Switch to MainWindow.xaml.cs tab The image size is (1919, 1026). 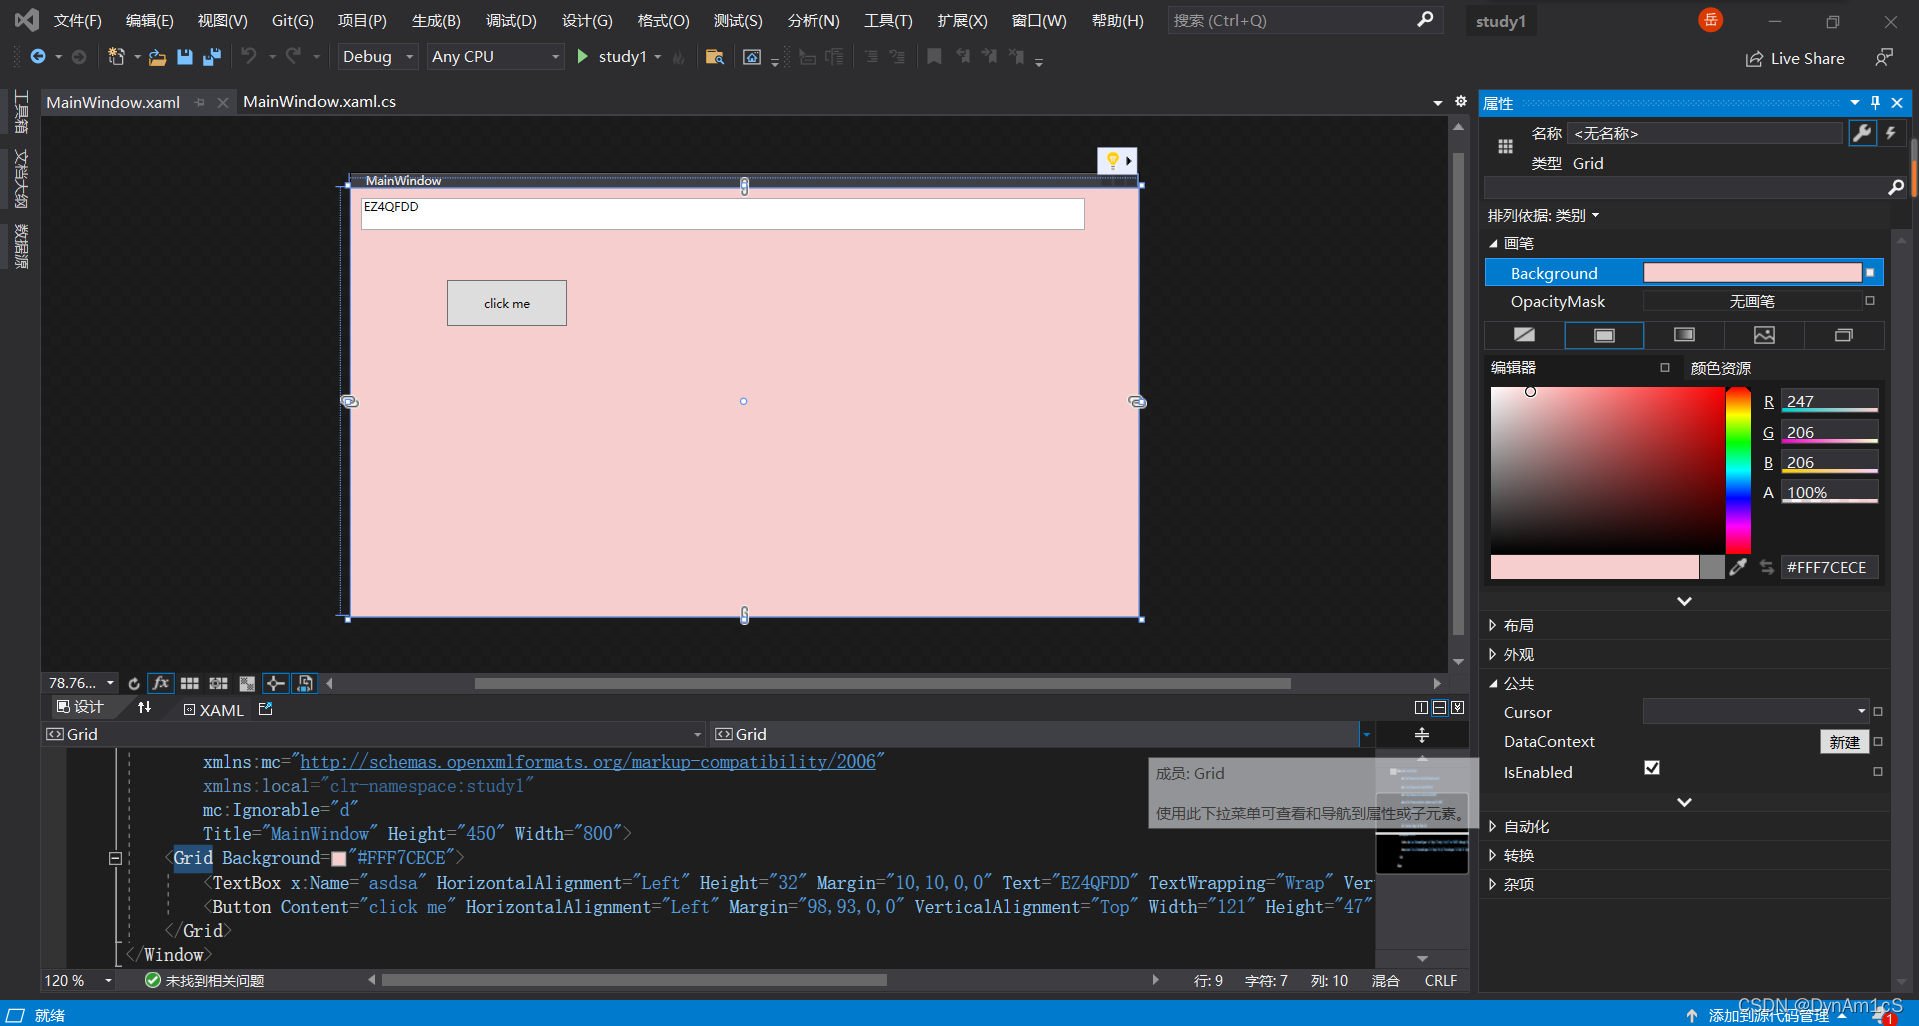pos(320,102)
